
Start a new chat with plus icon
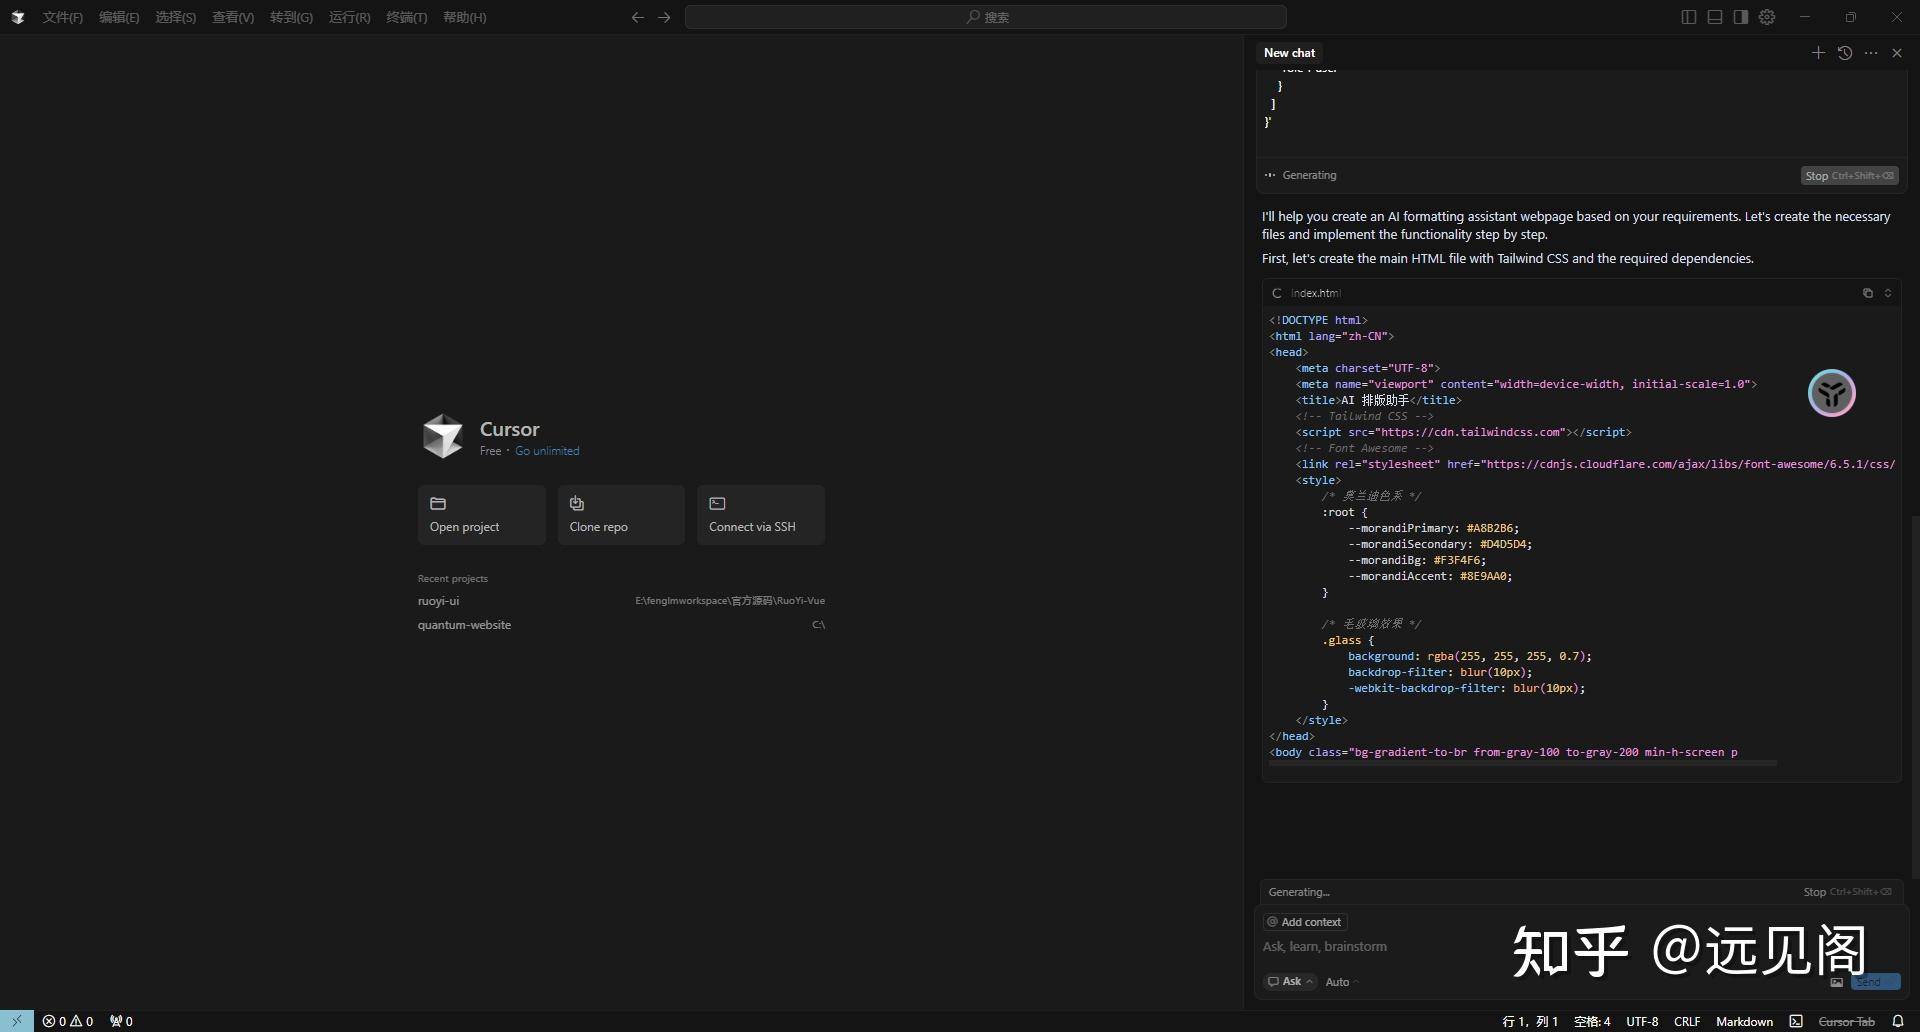click(1818, 53)
